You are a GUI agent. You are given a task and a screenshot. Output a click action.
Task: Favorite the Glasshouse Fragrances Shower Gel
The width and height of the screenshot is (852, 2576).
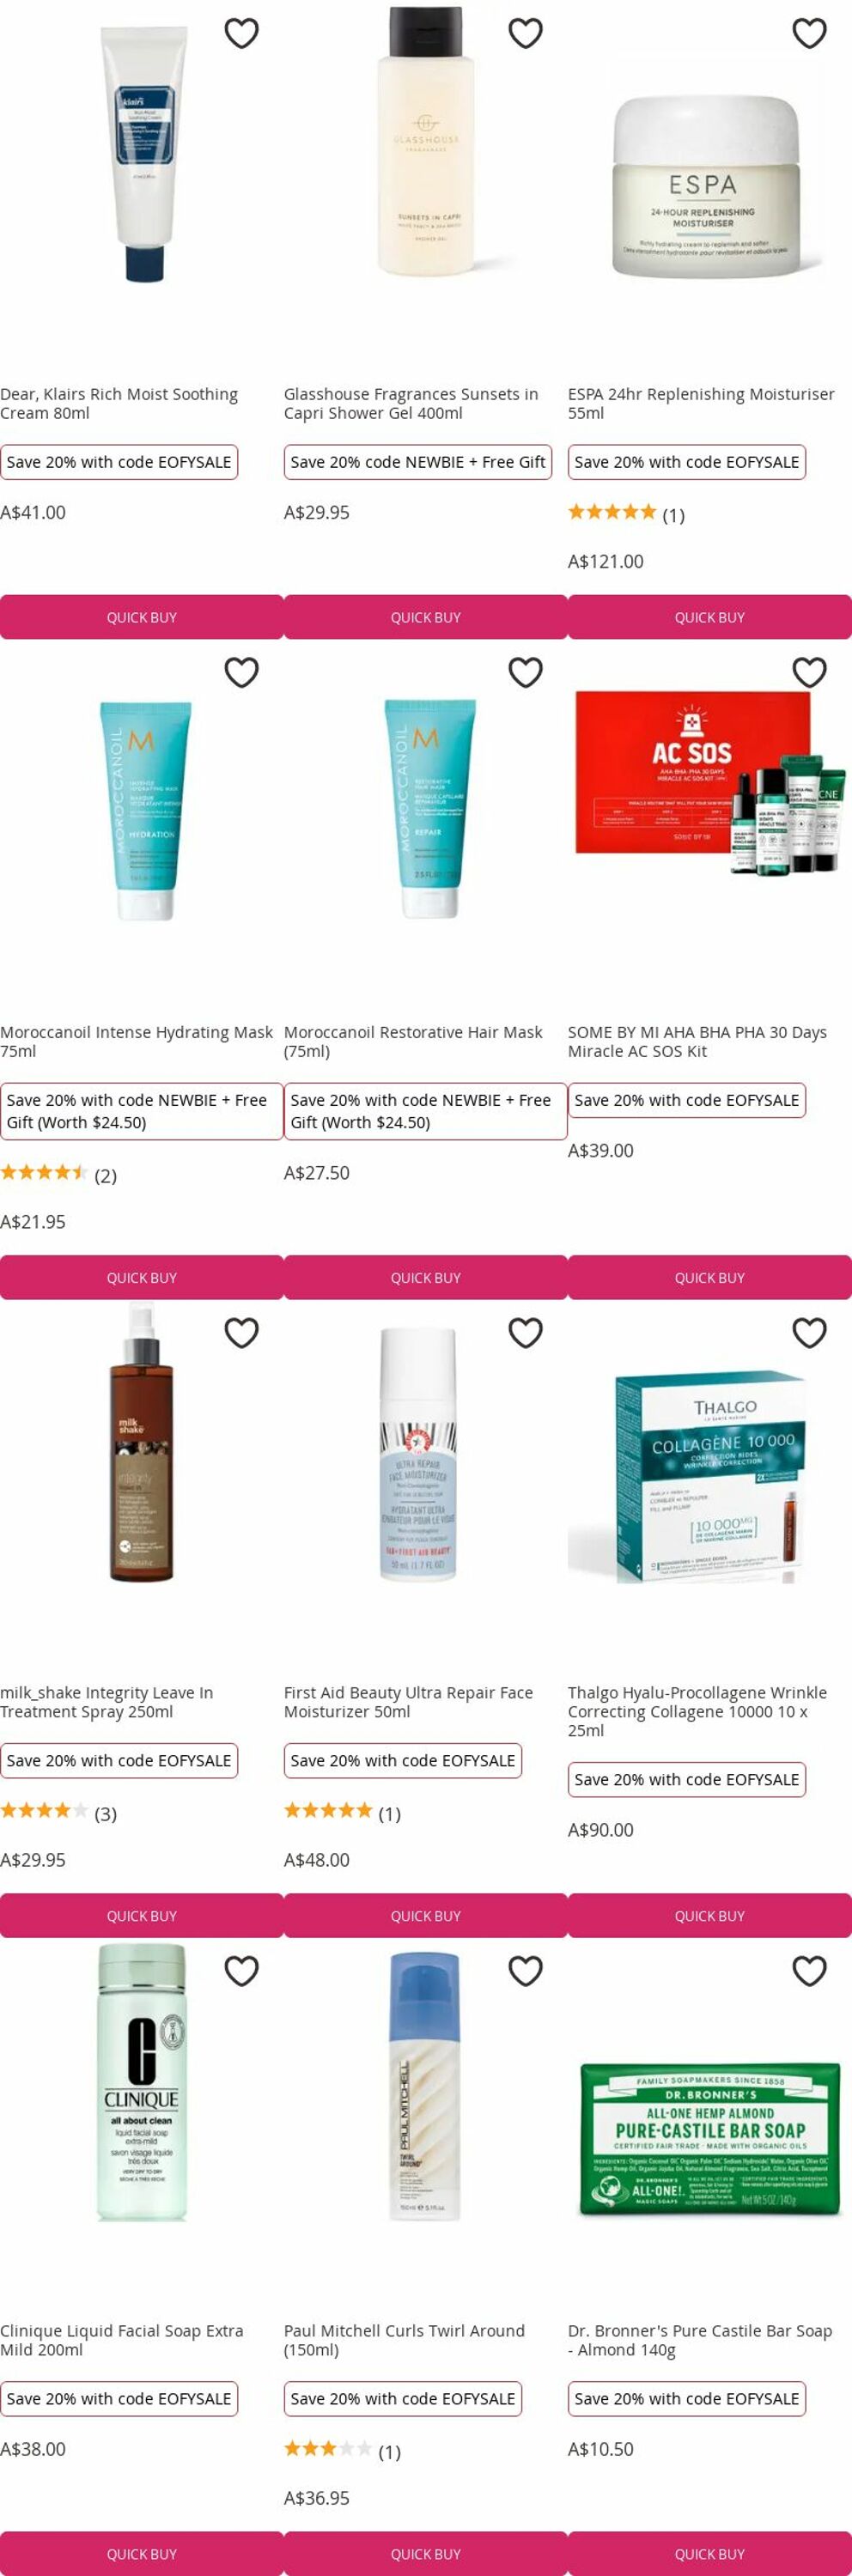coord(525,33)
